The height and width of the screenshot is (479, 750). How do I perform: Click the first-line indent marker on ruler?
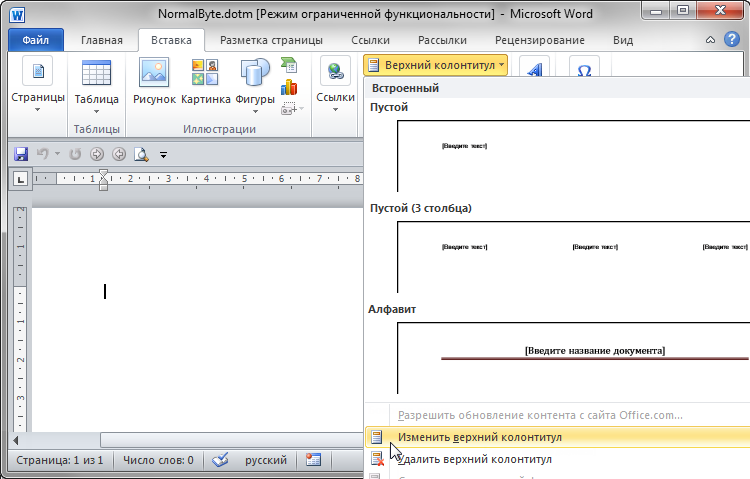(x=103, y=173)
